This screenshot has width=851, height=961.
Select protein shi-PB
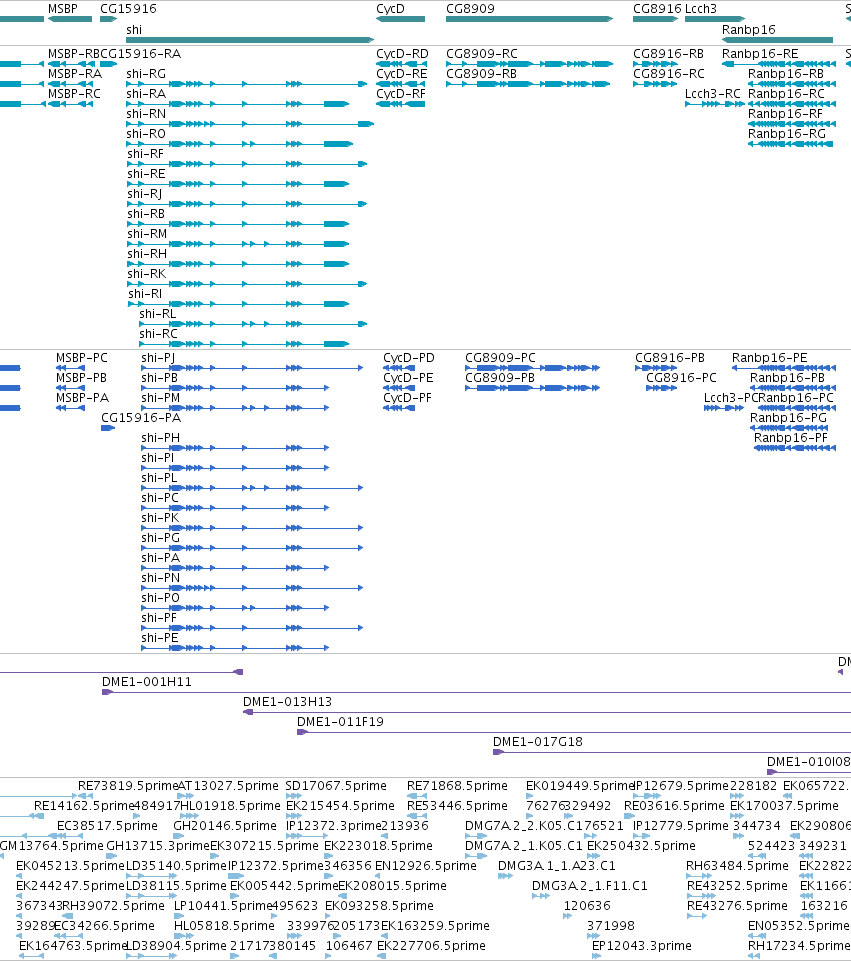coord(235,388)
